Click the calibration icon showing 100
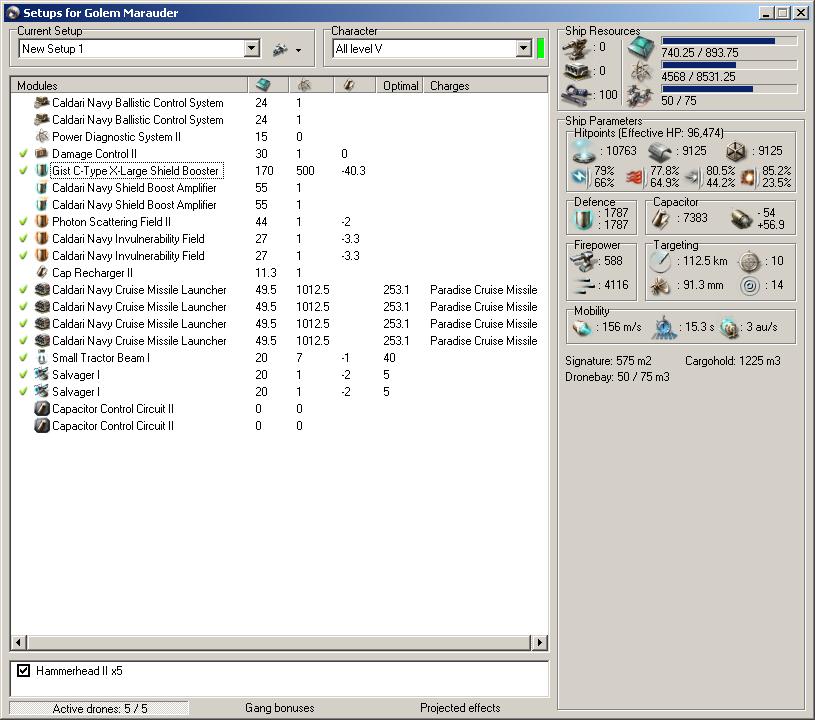 (x=576, y=95)
